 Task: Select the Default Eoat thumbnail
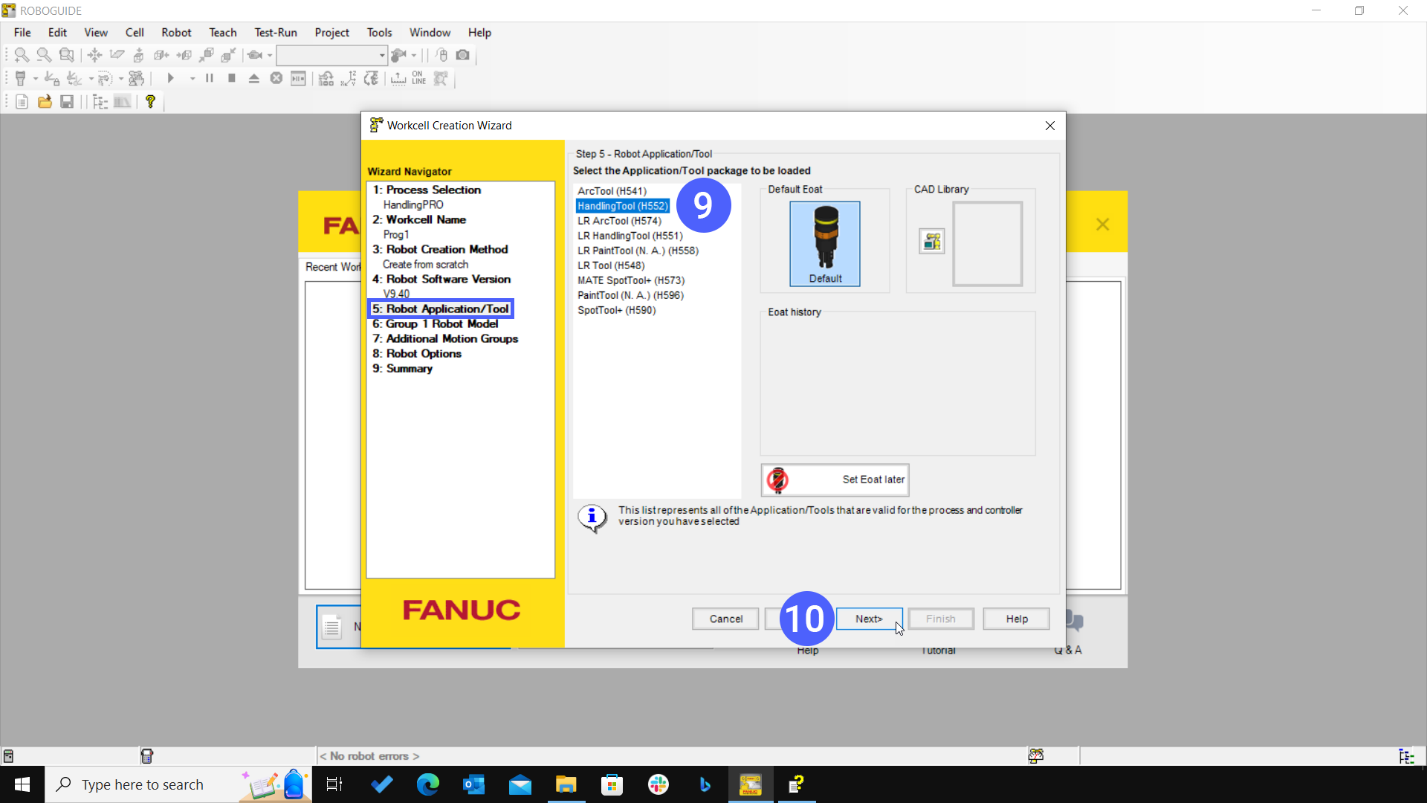coord(824,243)
